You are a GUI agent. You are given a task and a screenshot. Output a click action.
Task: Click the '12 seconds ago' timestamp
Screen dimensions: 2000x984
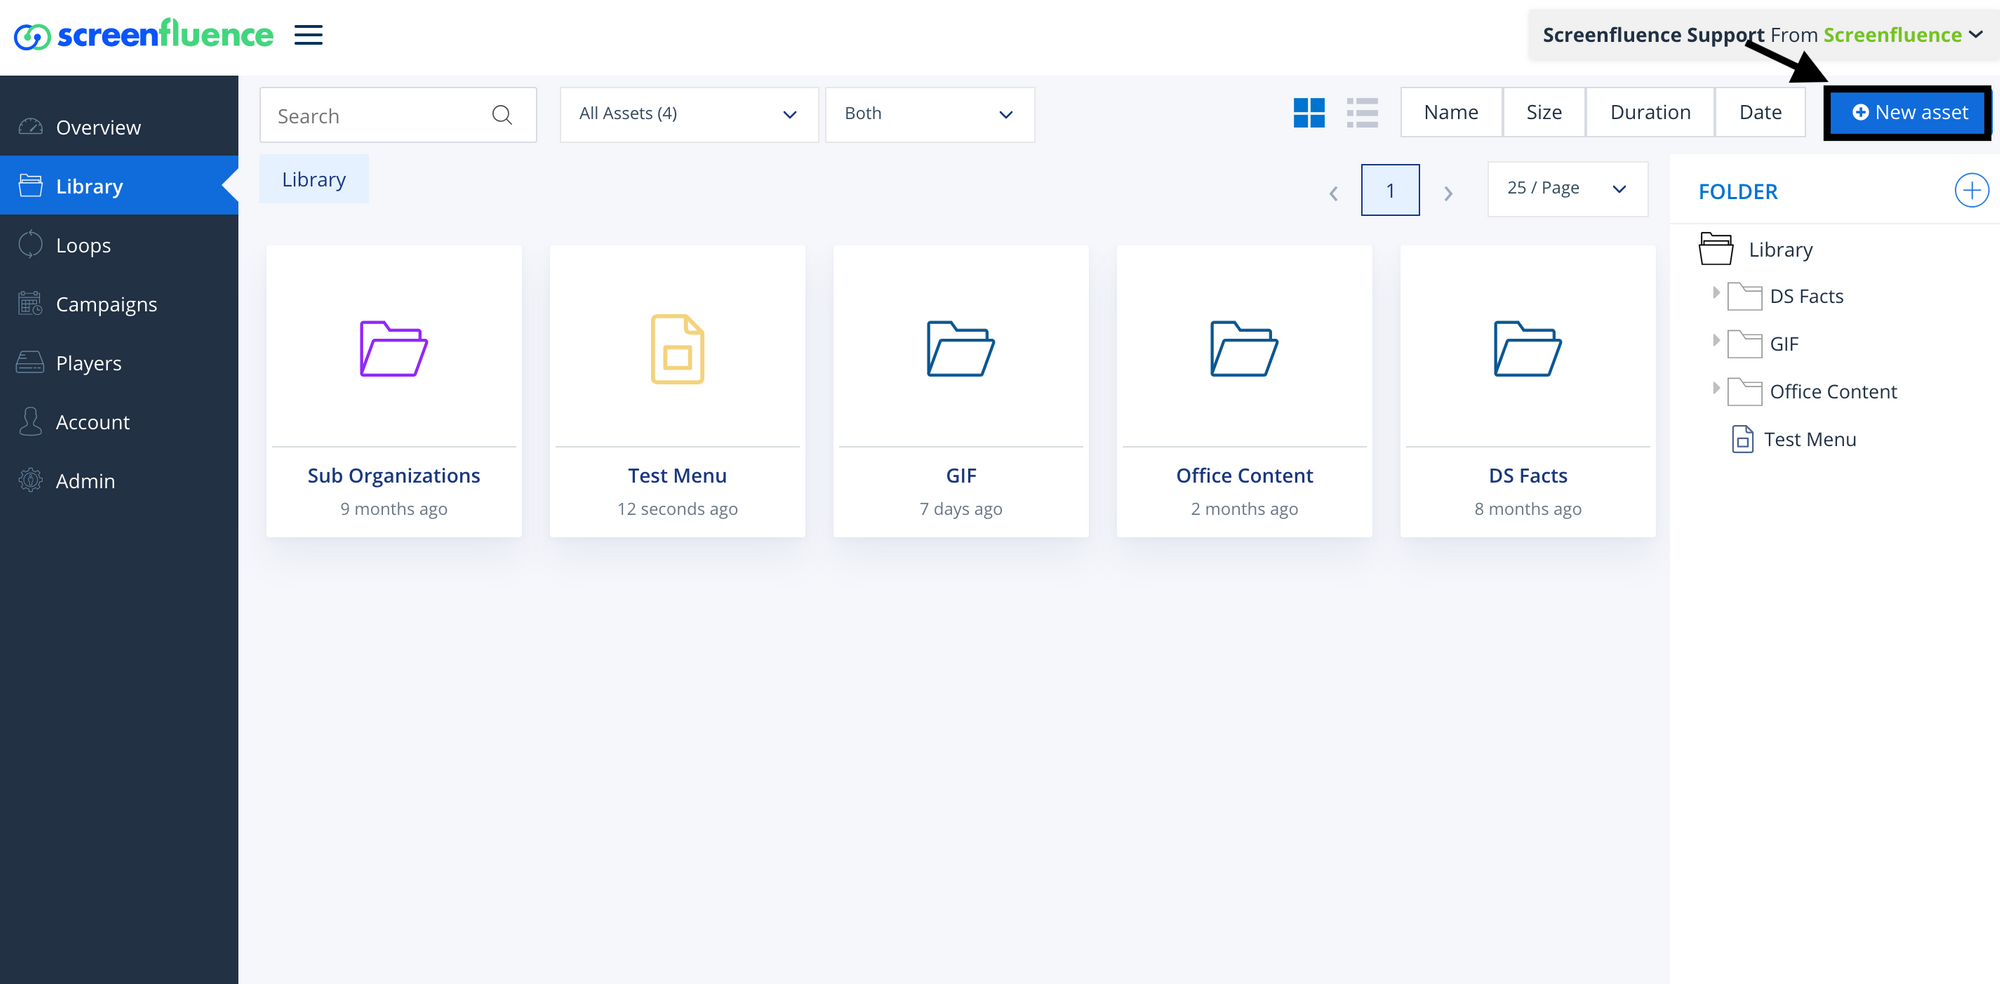[678, 509]
